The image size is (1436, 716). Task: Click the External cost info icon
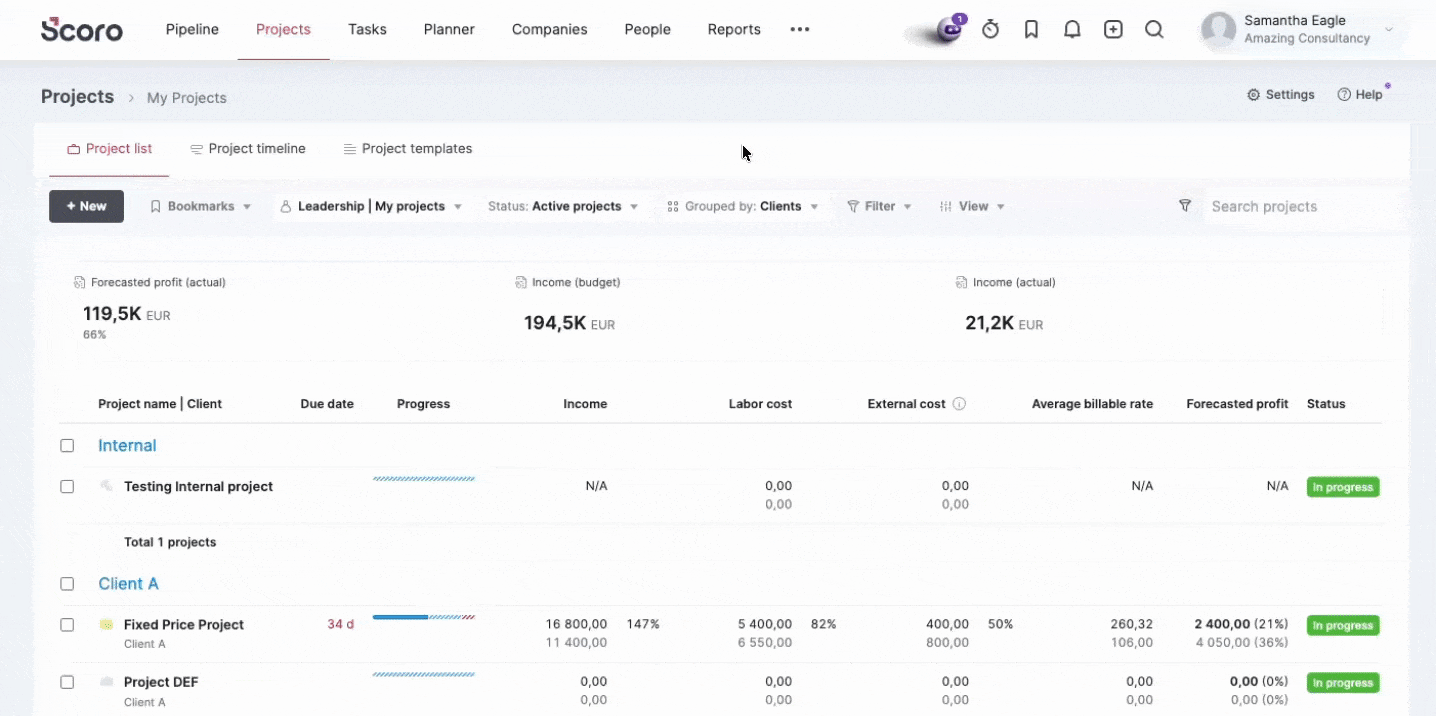pos(959,404)
